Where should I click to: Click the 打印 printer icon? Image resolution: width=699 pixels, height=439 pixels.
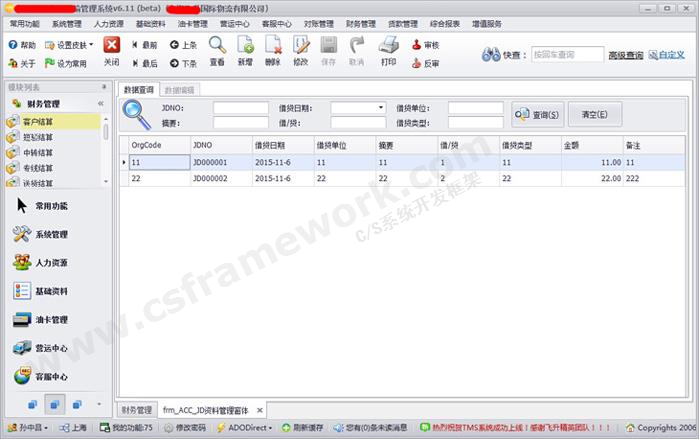click(388, 46)
